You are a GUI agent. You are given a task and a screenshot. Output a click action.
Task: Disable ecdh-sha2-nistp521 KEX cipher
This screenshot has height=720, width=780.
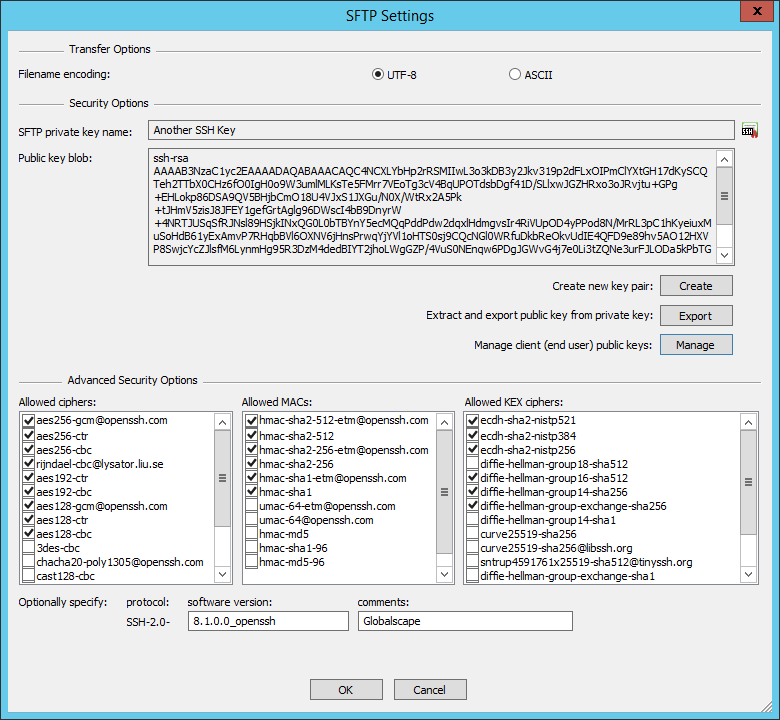coord(473,421)
